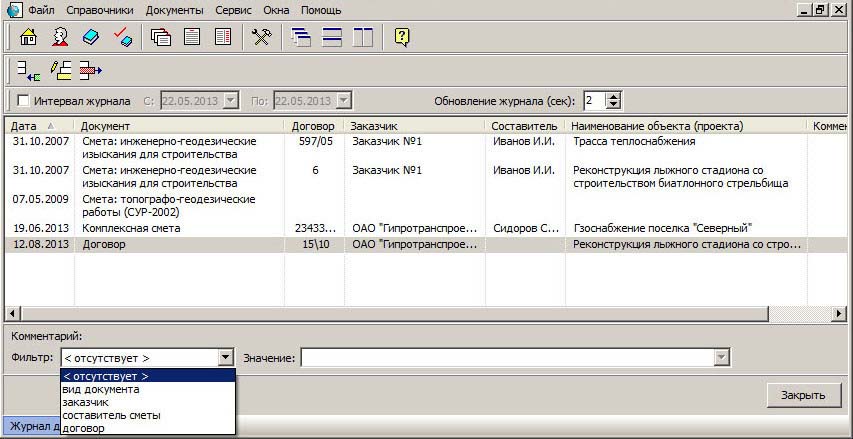The image size is (853, 439).
Task: Click the blue book reference icon
Action: (91, 37)
